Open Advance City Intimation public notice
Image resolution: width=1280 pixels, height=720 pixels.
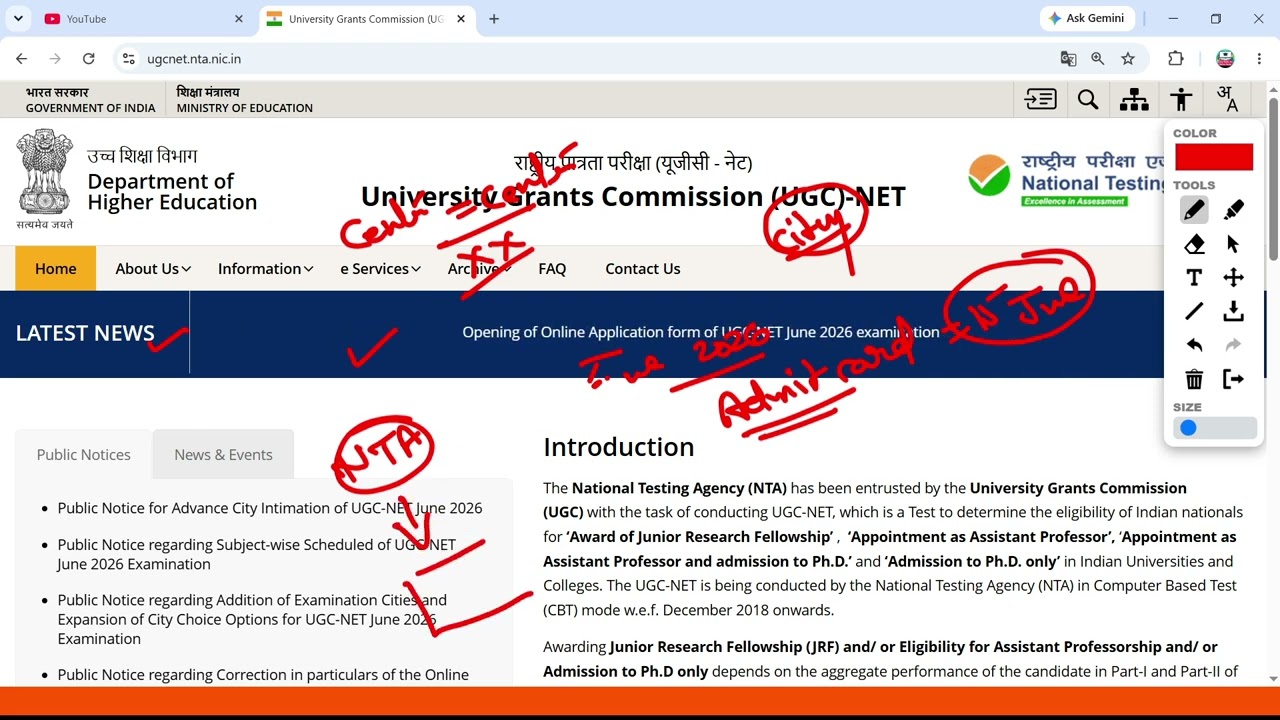coord(270,508)
